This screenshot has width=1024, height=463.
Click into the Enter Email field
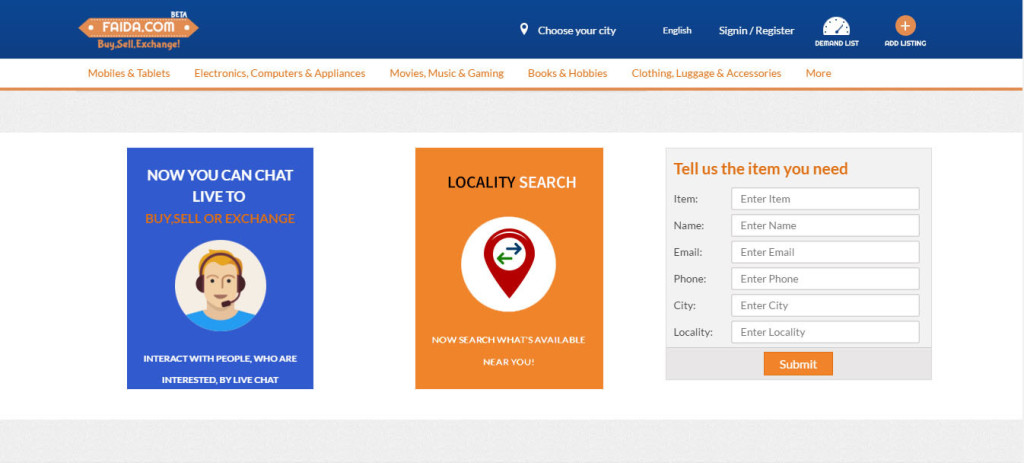pos(825,252)
